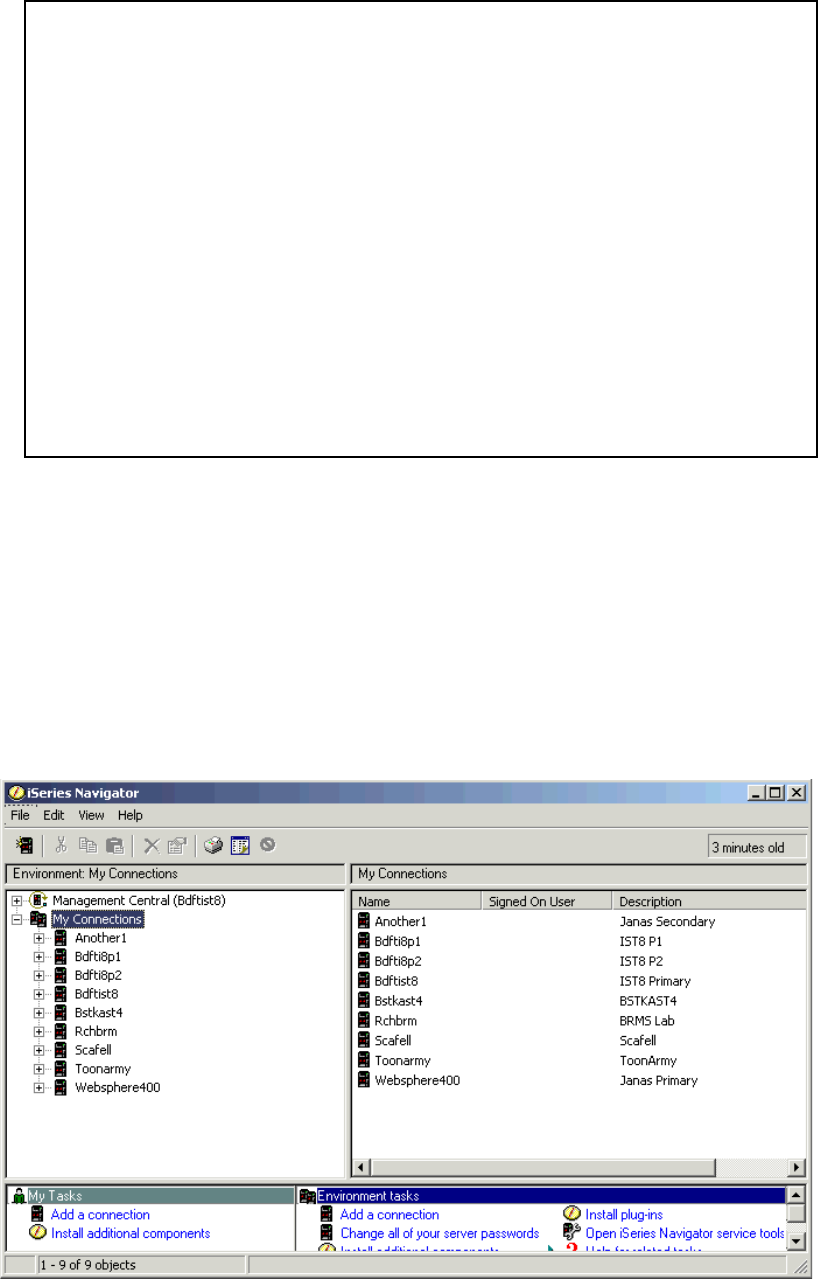Collapse the My Connections tree node
Viewport: 818px width, 1279px height.
(17, 919)
